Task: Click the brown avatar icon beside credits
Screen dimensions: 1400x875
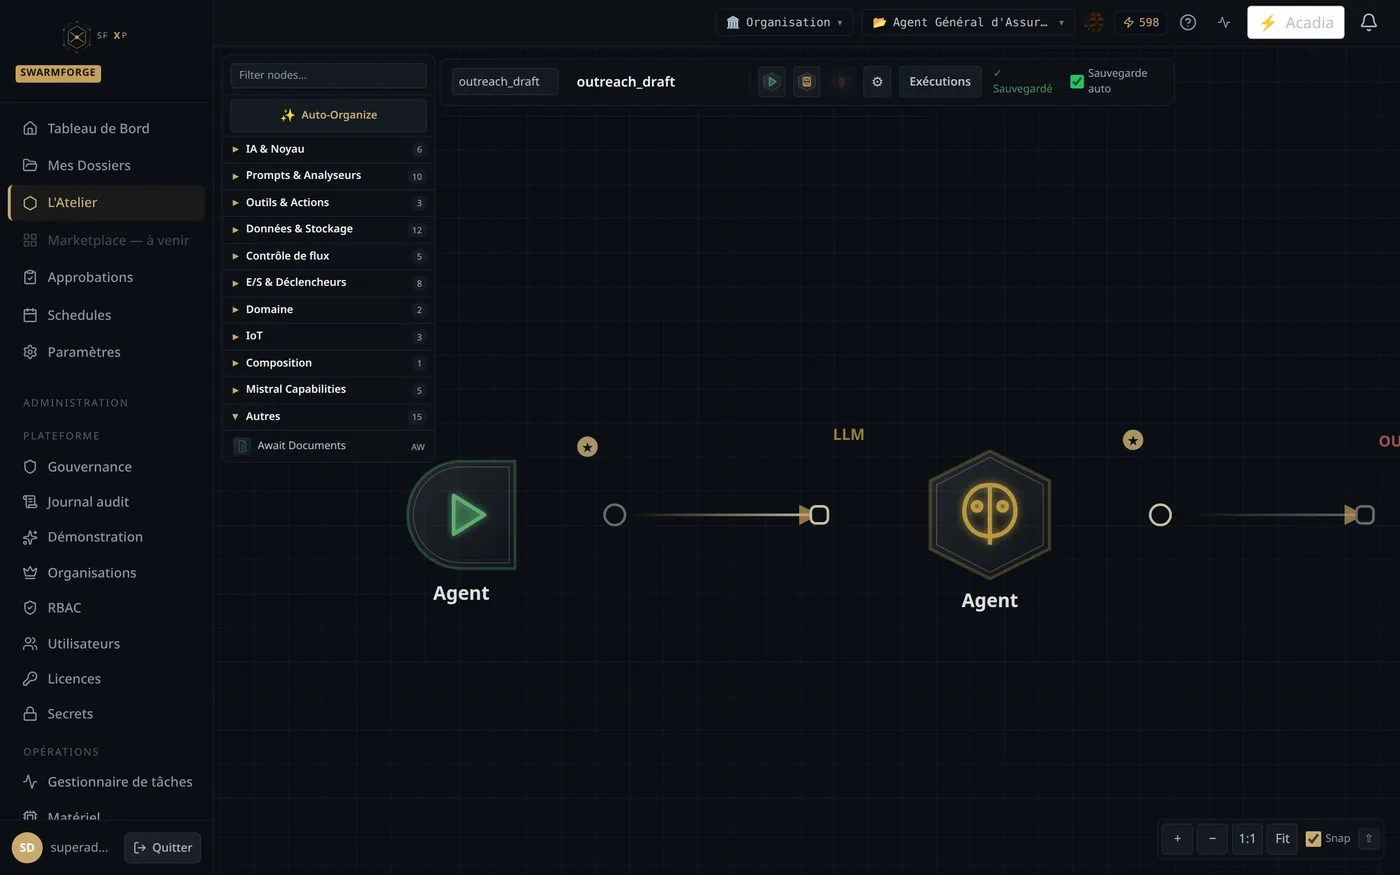Action: [1095, 22]
